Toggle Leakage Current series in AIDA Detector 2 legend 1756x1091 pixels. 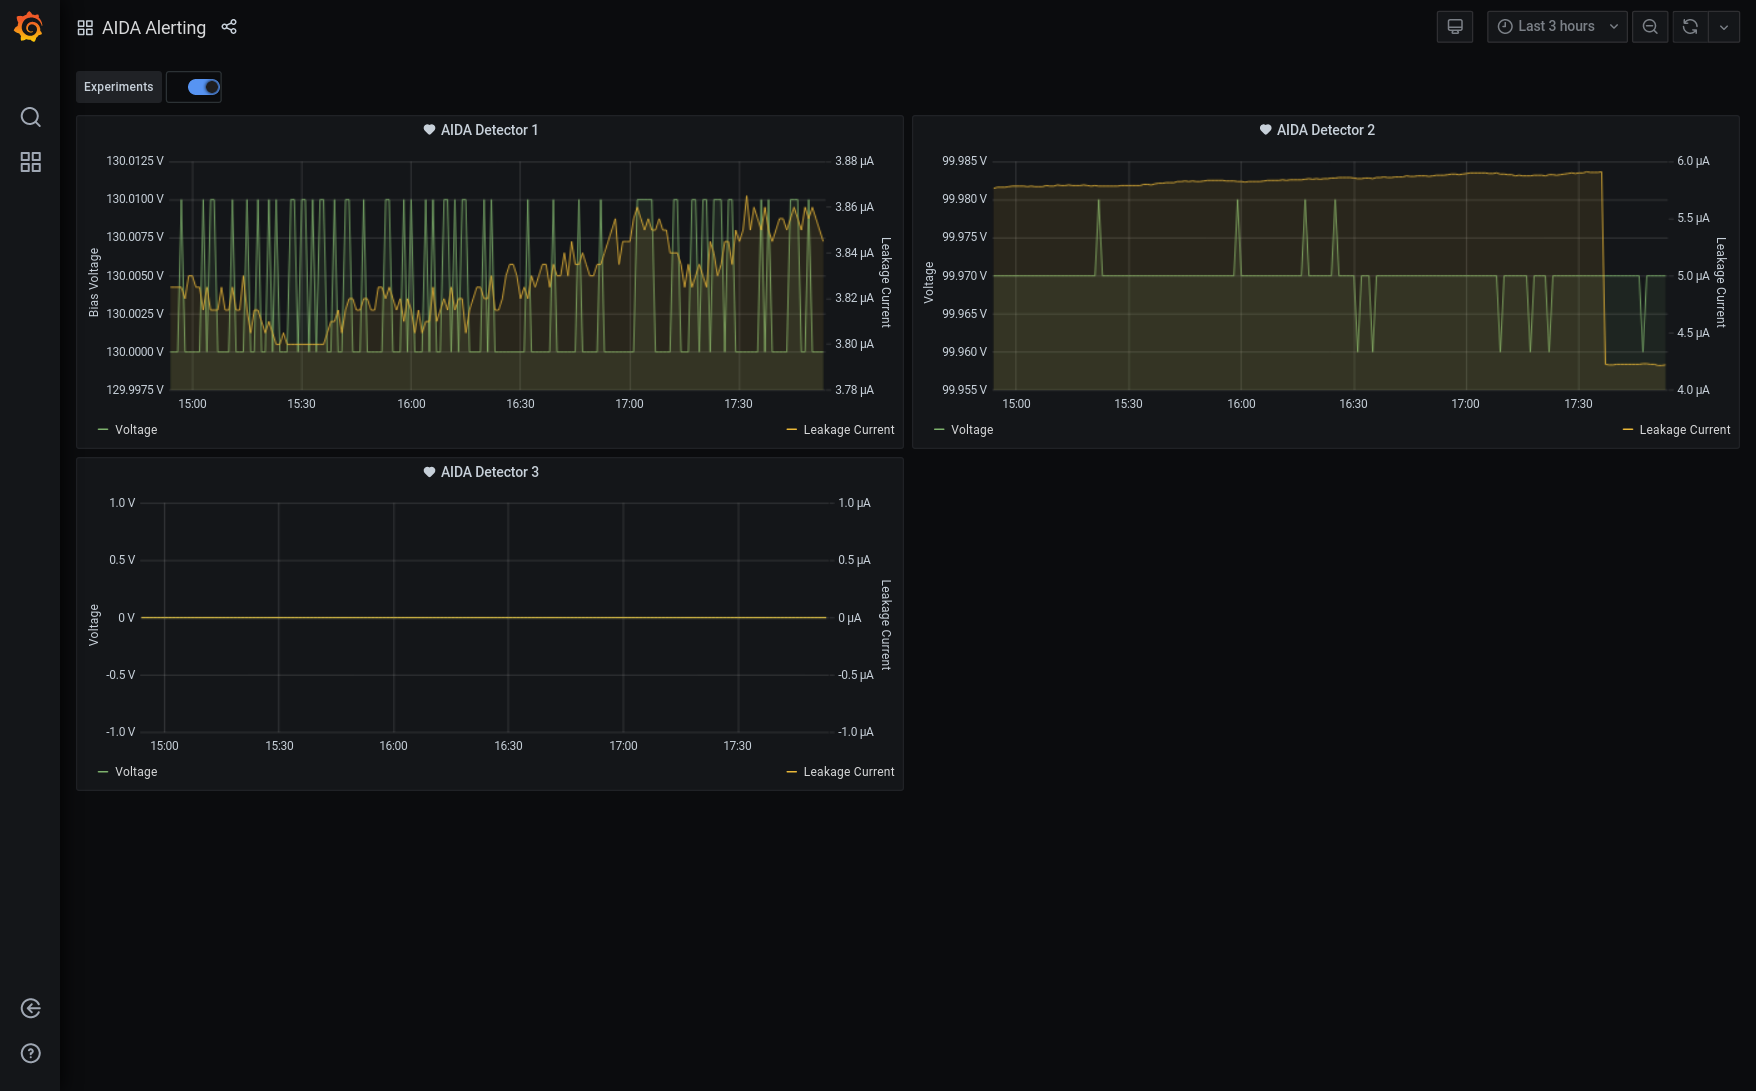pyautogui.click(x=1684, y=430)
